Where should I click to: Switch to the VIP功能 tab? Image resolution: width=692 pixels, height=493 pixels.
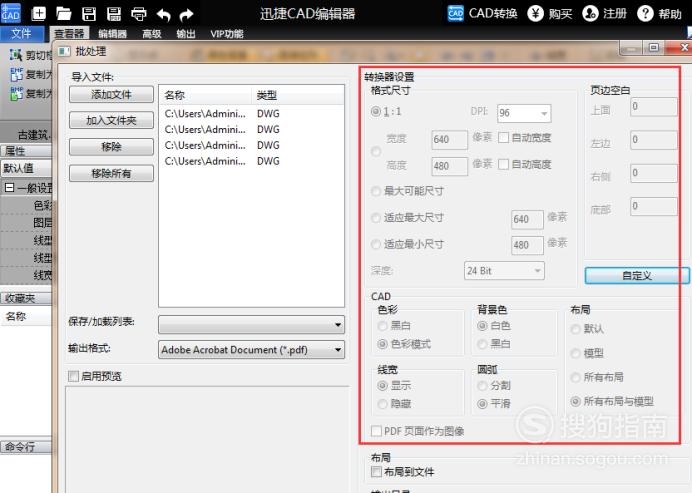coord(227,34)
